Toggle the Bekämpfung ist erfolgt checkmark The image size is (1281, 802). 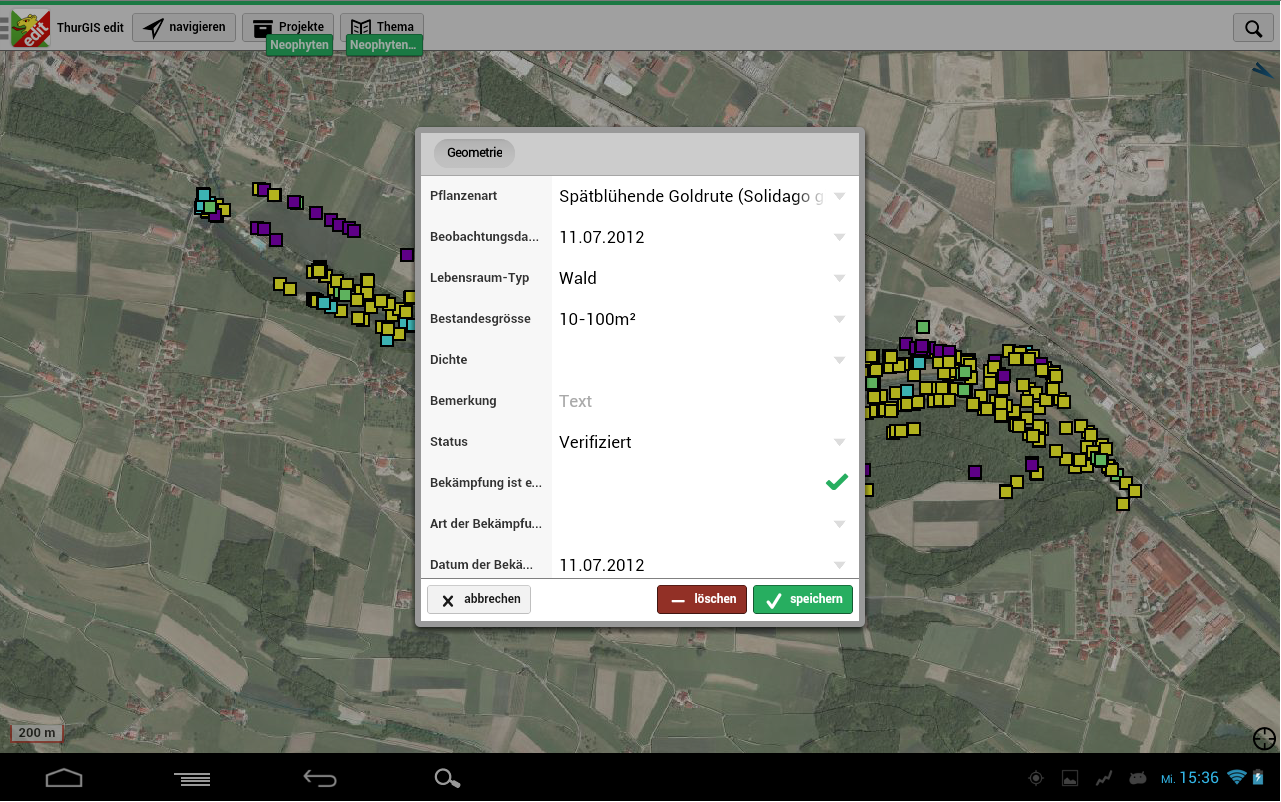pyautogui.click(x=836, y=483)
